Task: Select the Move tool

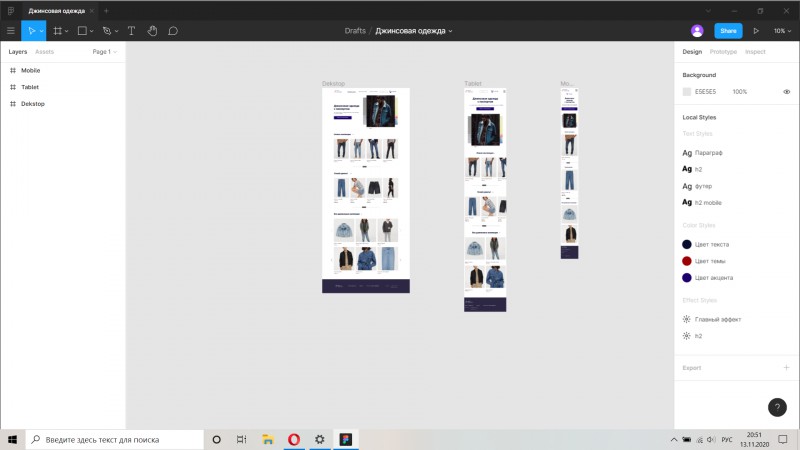Action: click(x=31, y=31)
